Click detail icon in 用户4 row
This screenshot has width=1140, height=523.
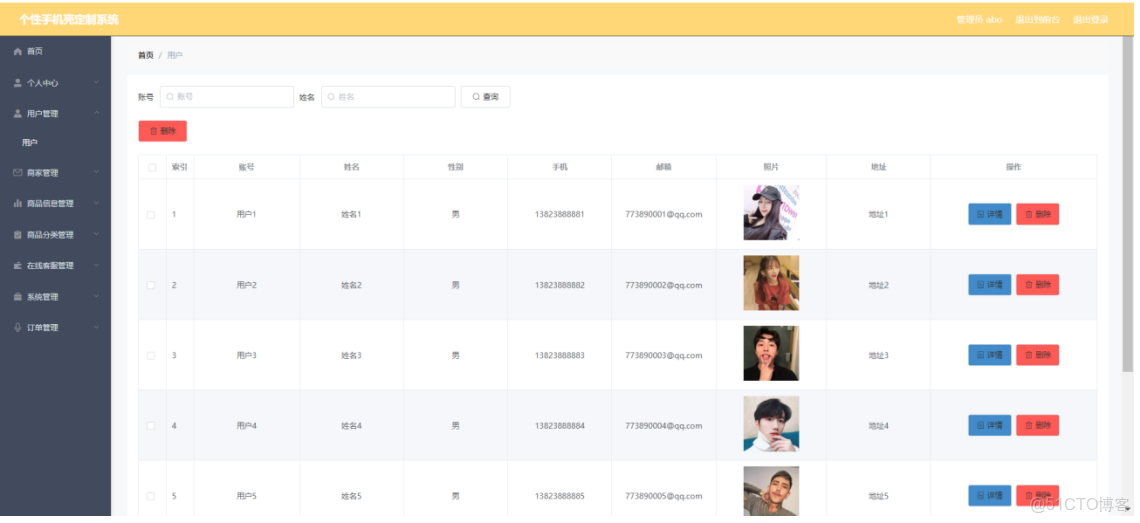click(x=981, y=425)
